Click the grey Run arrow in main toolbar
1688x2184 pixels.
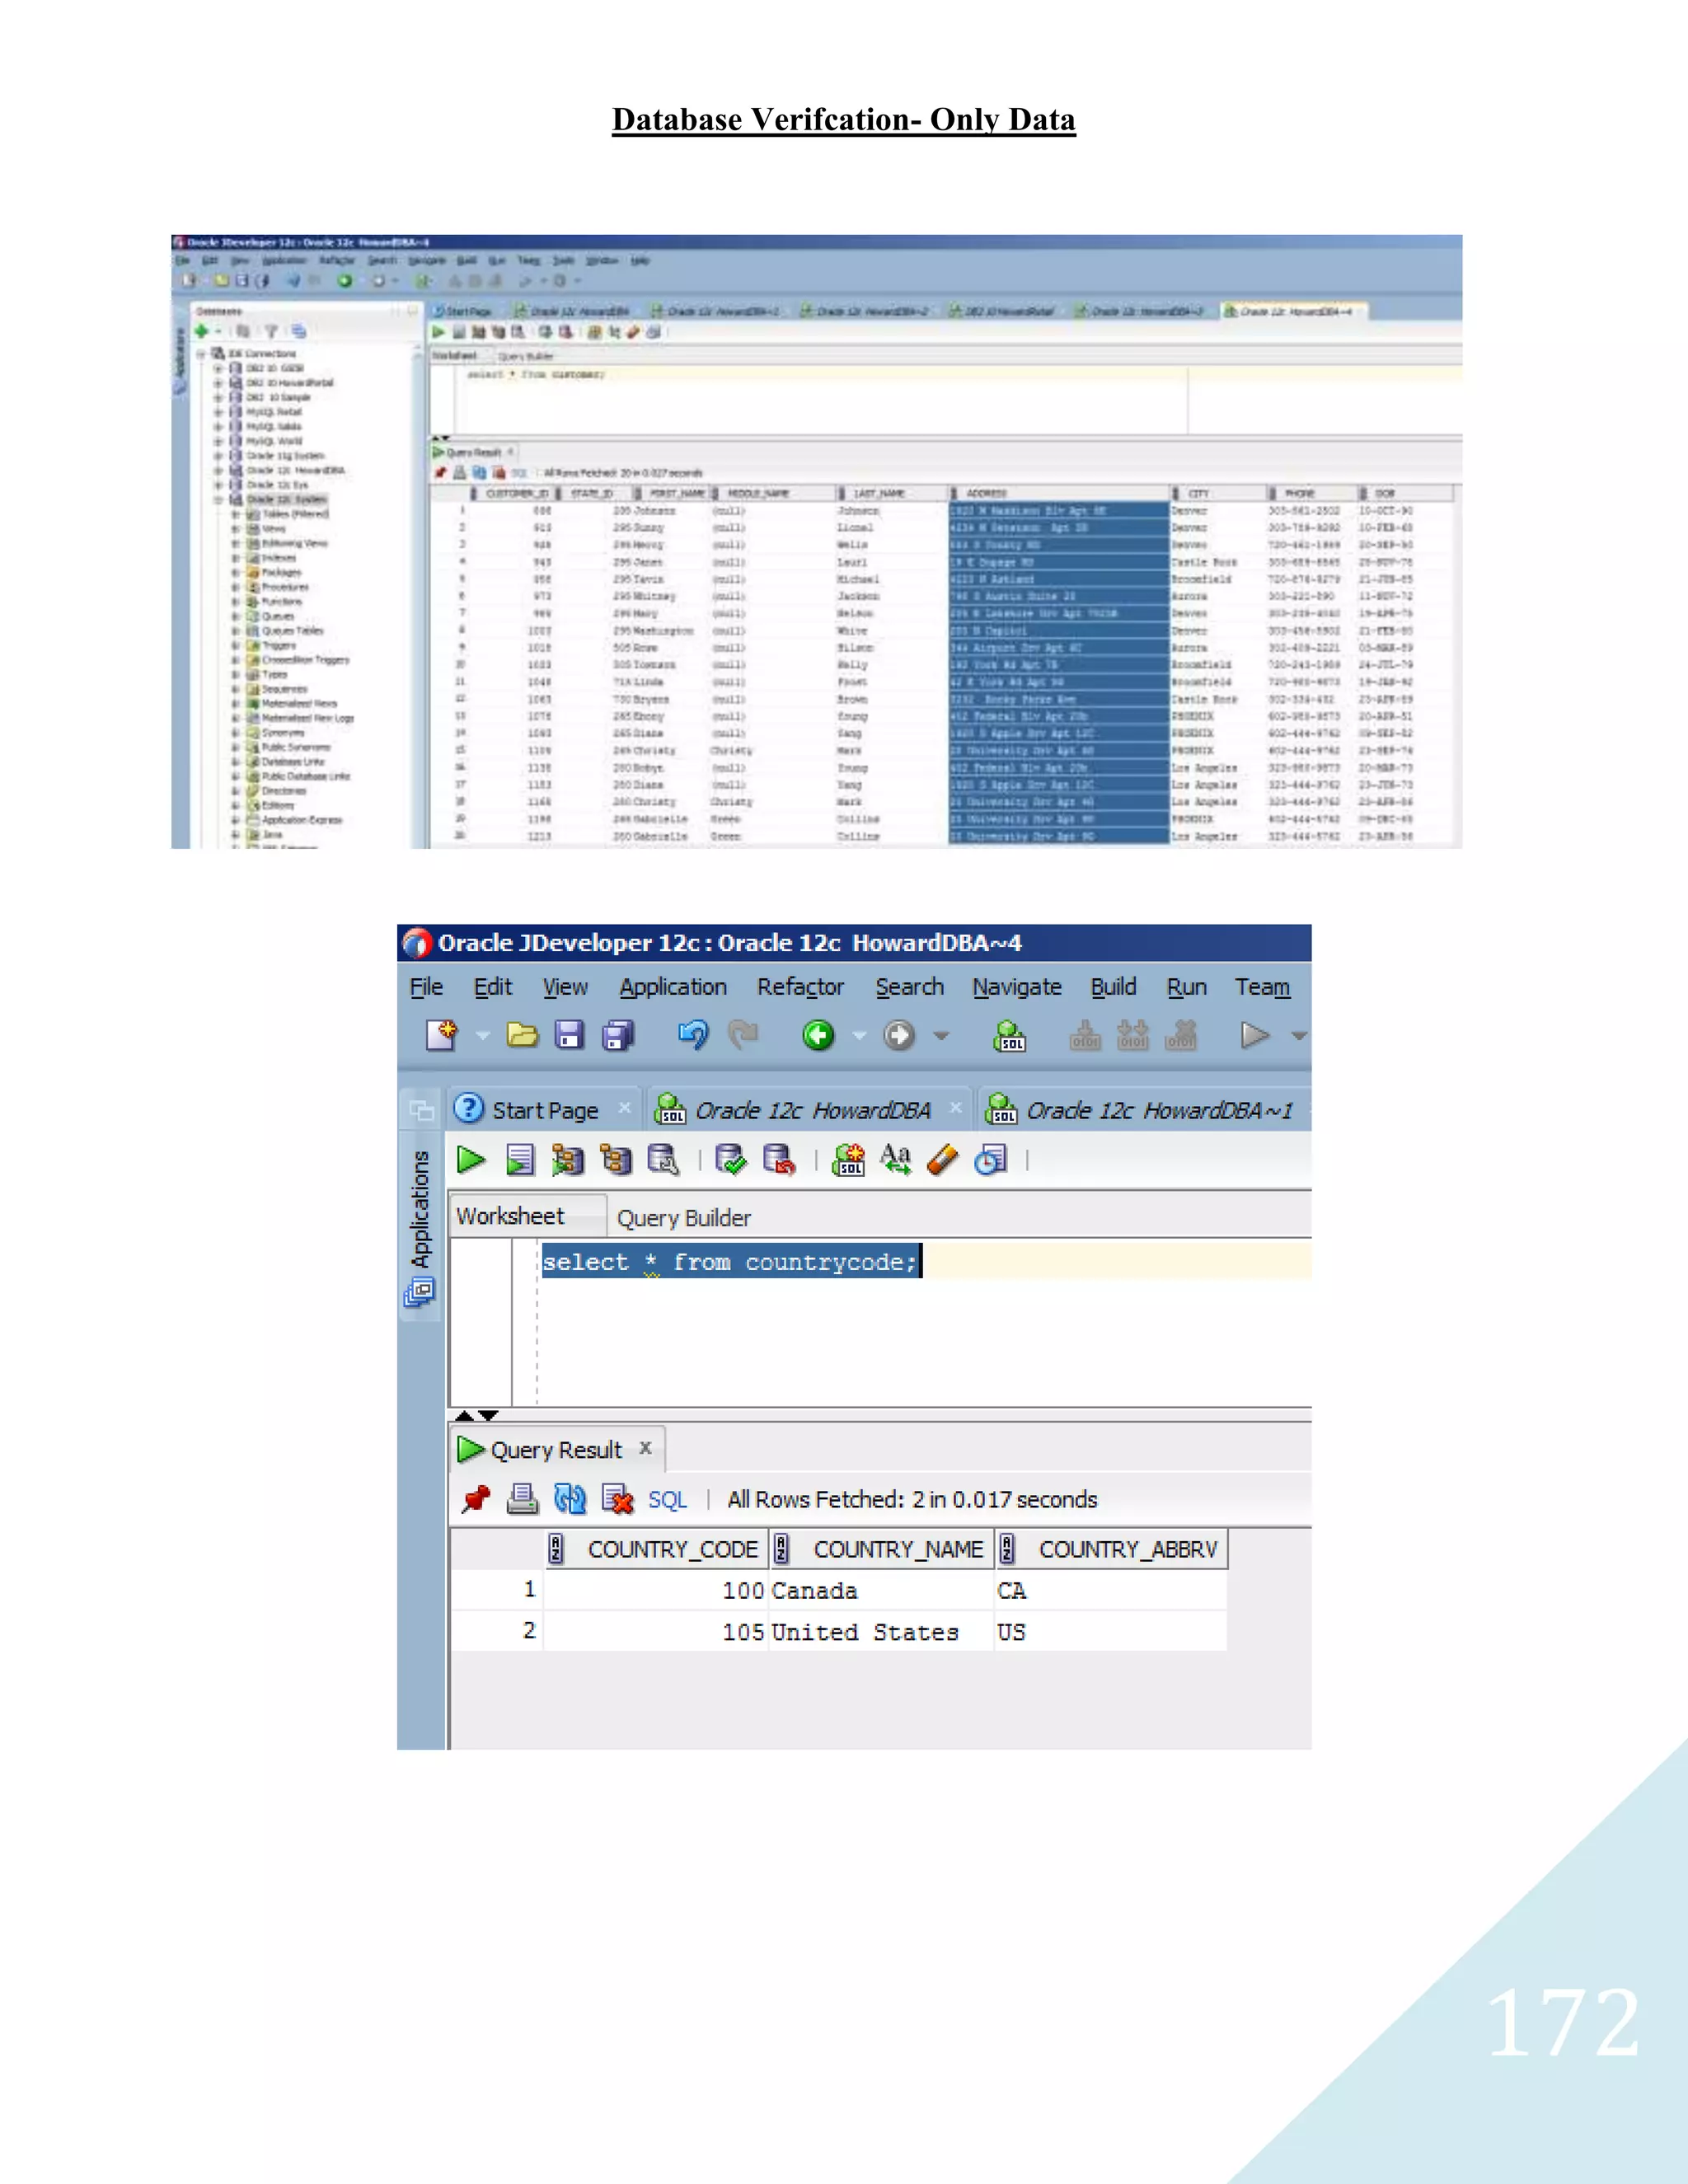click(x=1254, y=1035)
